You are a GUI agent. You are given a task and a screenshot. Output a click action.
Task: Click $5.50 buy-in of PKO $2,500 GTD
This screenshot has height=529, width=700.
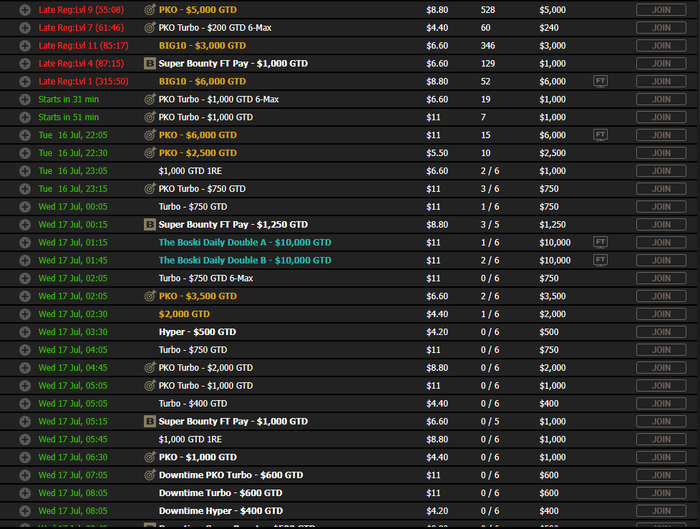tap(437, 153)
